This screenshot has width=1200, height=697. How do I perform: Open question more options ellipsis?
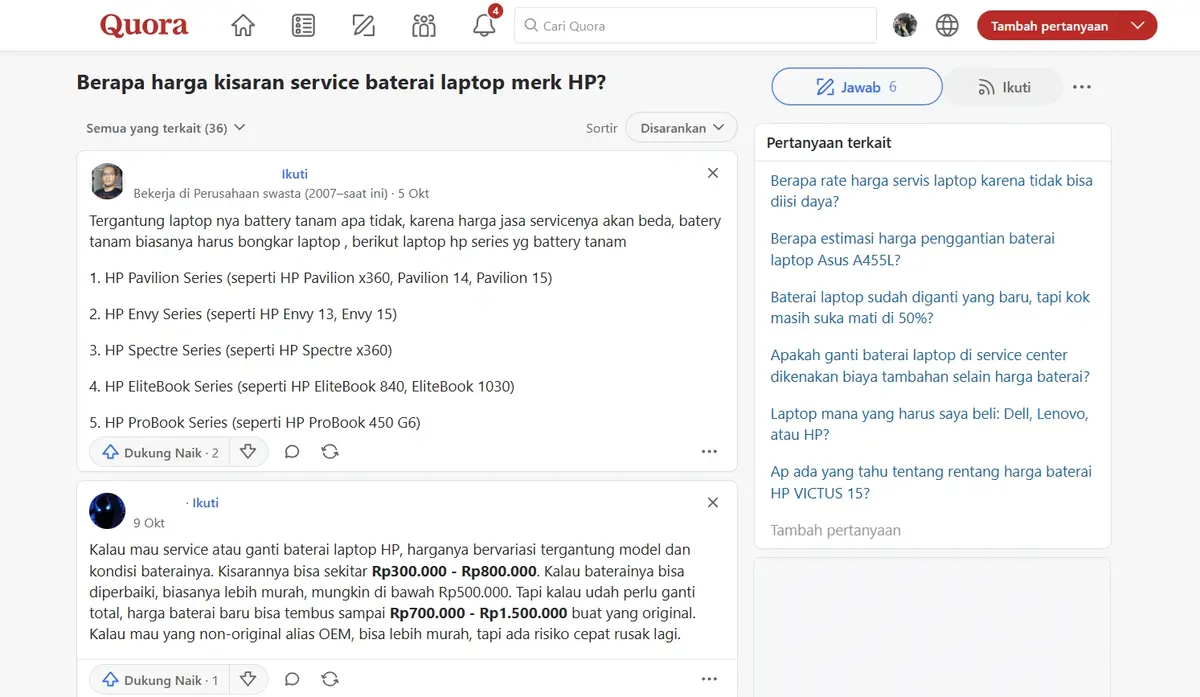[1082, 87]
